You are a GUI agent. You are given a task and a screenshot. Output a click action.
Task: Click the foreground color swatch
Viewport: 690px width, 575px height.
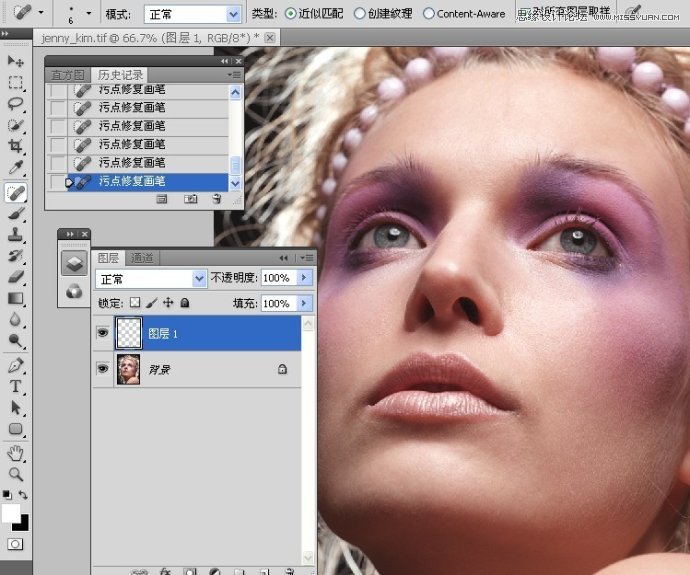pos(10,512)
